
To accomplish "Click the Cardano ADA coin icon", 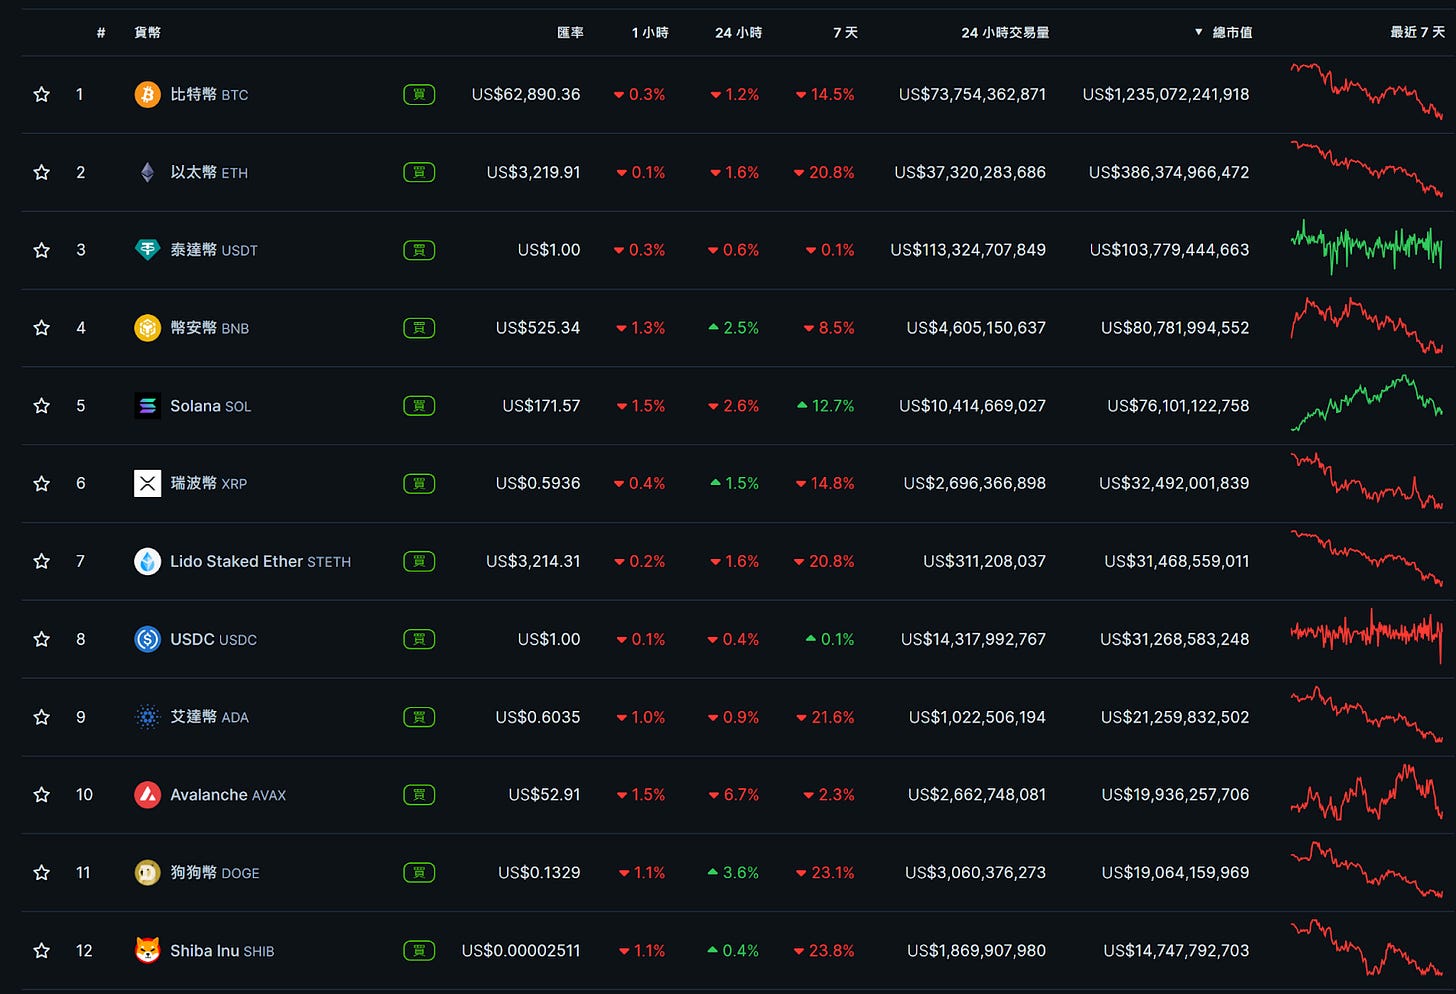I will coord(147,717).
